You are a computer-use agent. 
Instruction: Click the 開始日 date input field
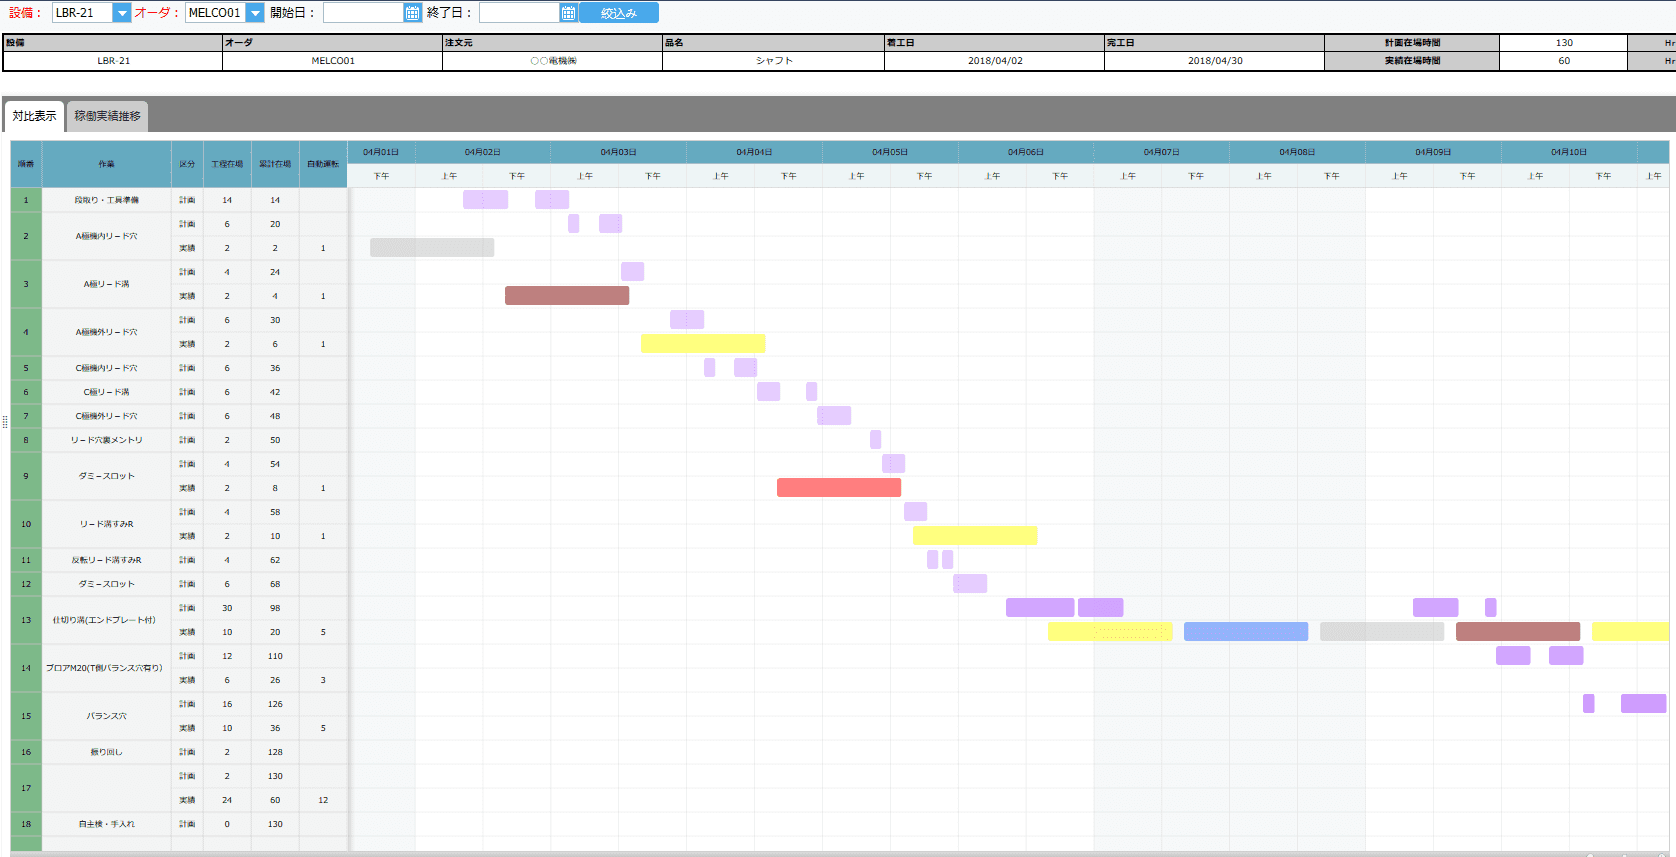coord(363,13)
